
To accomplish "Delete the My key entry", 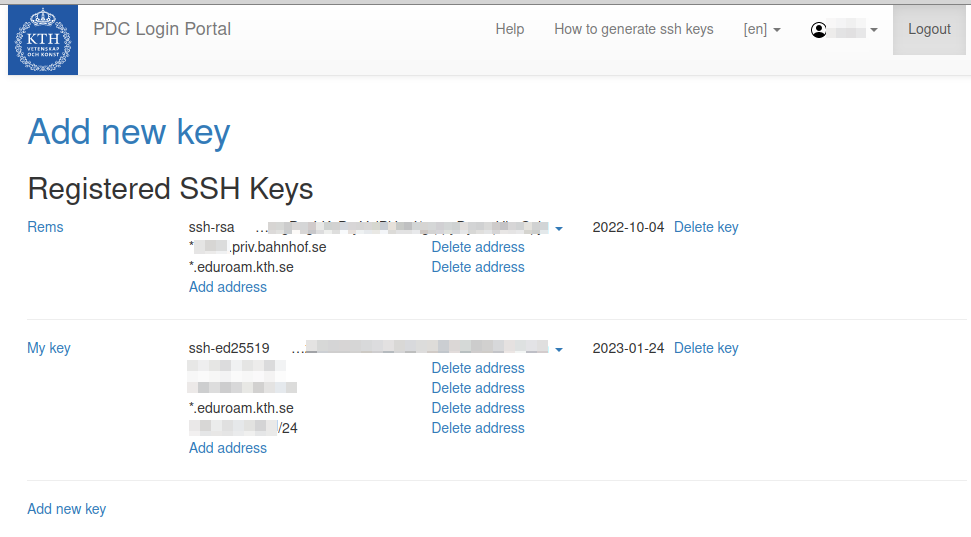I will pos(706,348).
